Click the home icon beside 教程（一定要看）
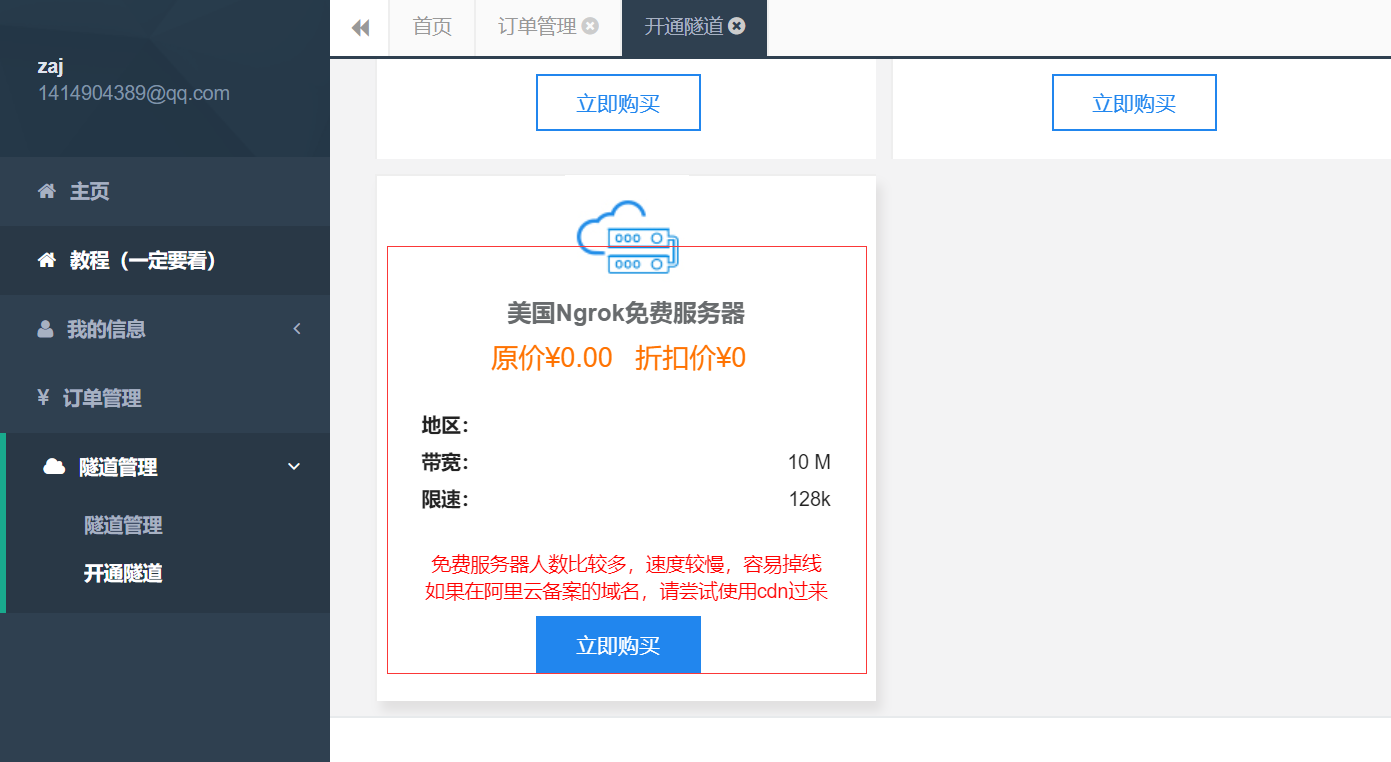 click(46, 260)
